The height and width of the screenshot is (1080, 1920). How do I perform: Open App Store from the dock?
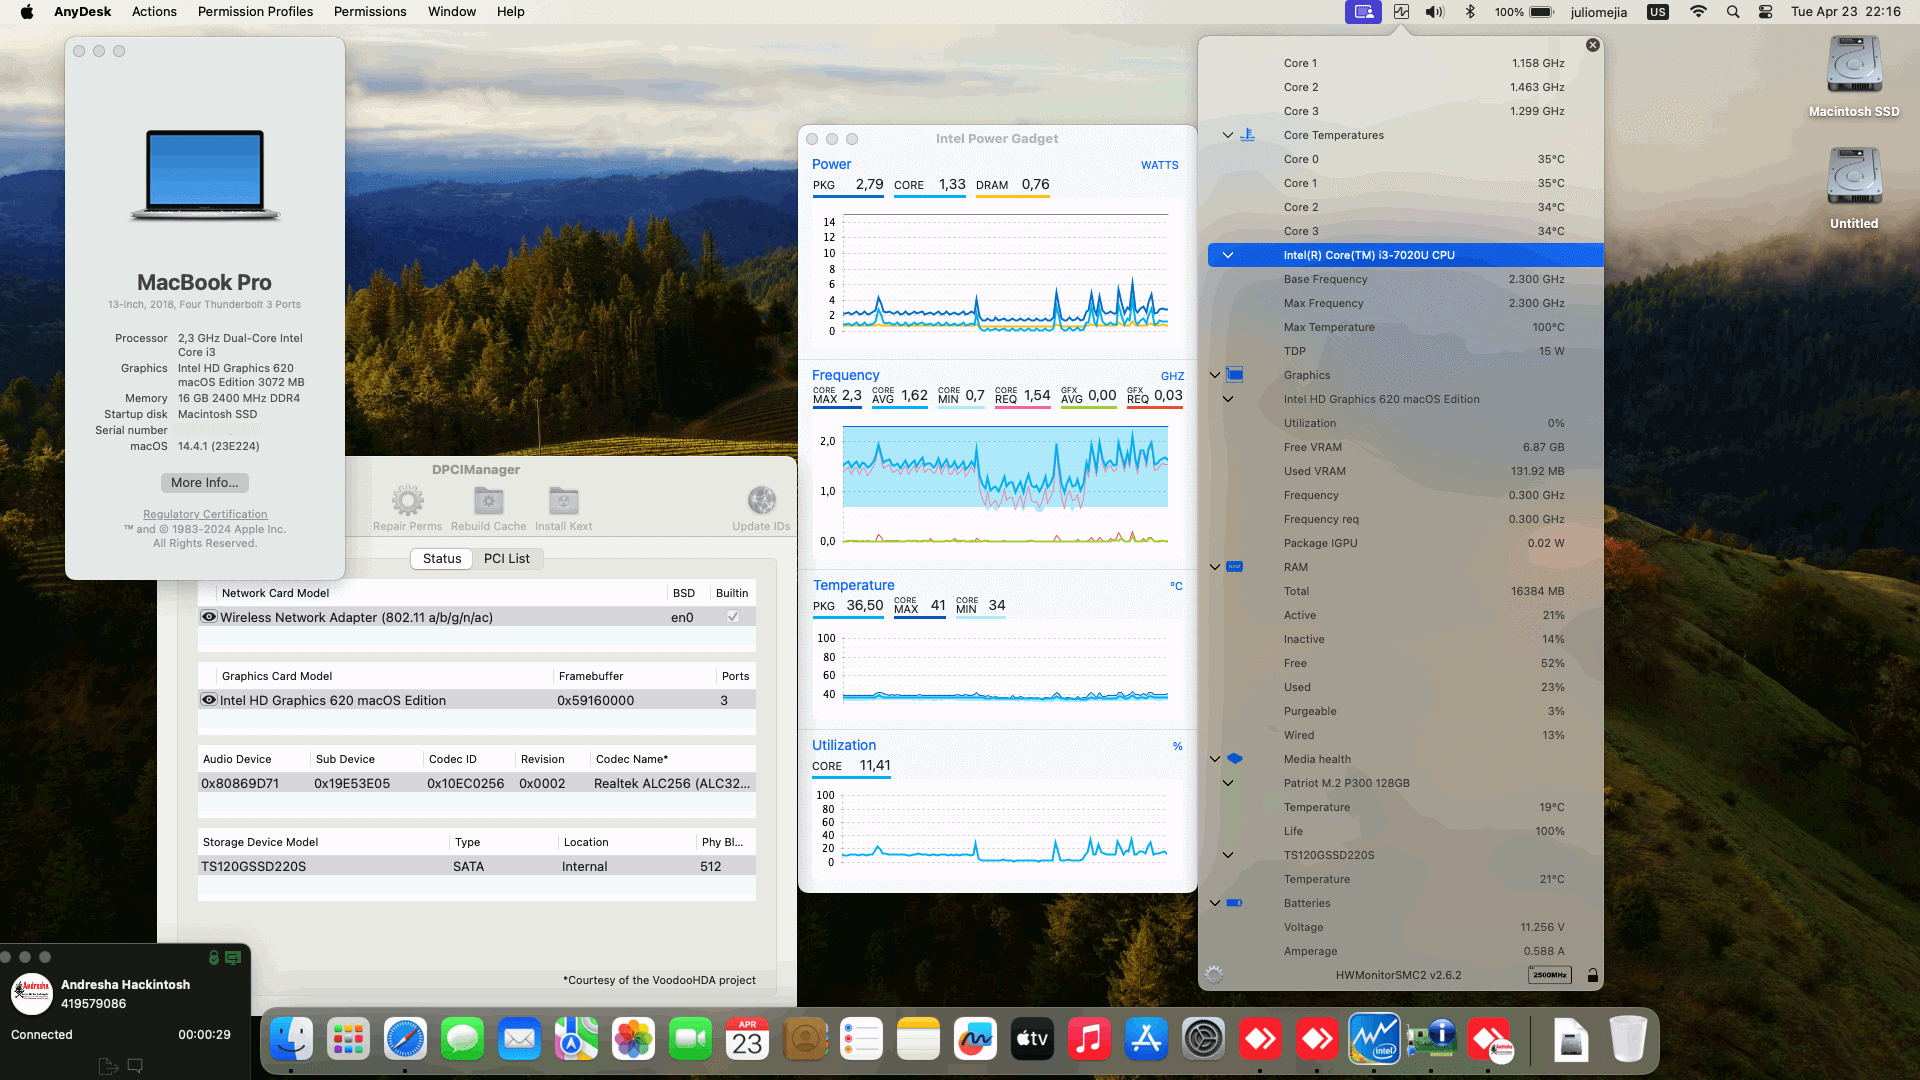click(1147, 1040)
